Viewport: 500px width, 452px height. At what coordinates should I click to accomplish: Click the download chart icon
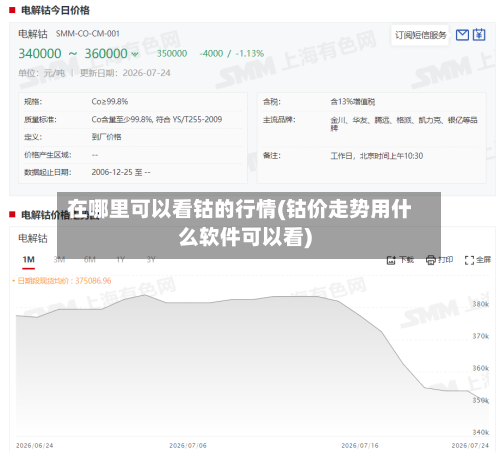[x=391, y=260]
